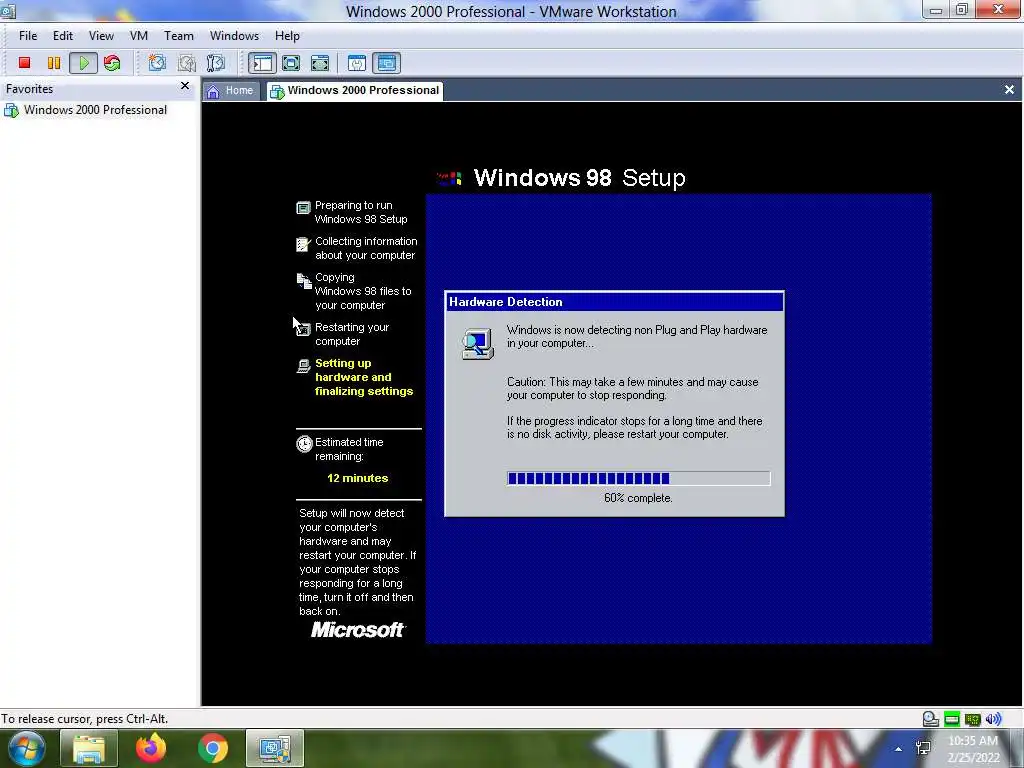Close the Favorites sidebar panel
The height and width of the screenshot is (768, 1024).
coord(185,86)
